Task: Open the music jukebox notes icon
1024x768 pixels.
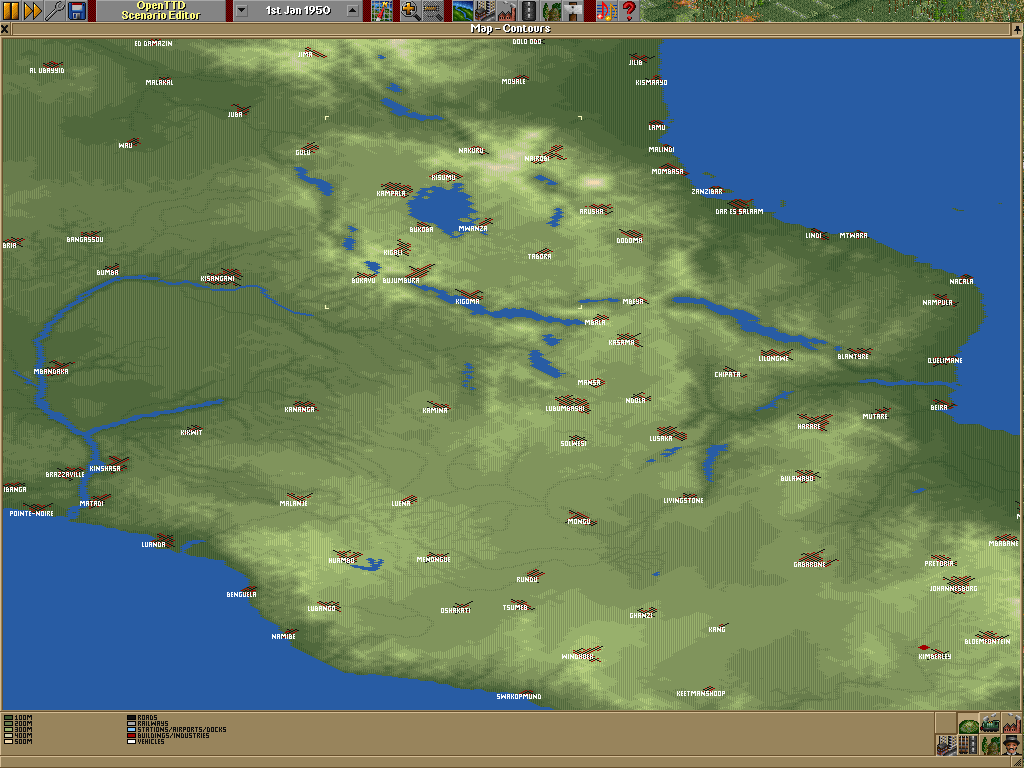Action: pos(607,10)
